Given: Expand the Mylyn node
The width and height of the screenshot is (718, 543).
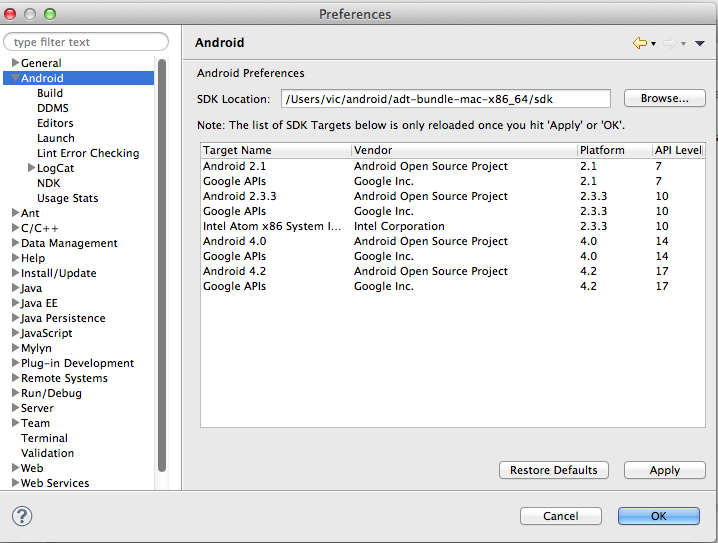Looking at the screenshot, I should (15, 348).
